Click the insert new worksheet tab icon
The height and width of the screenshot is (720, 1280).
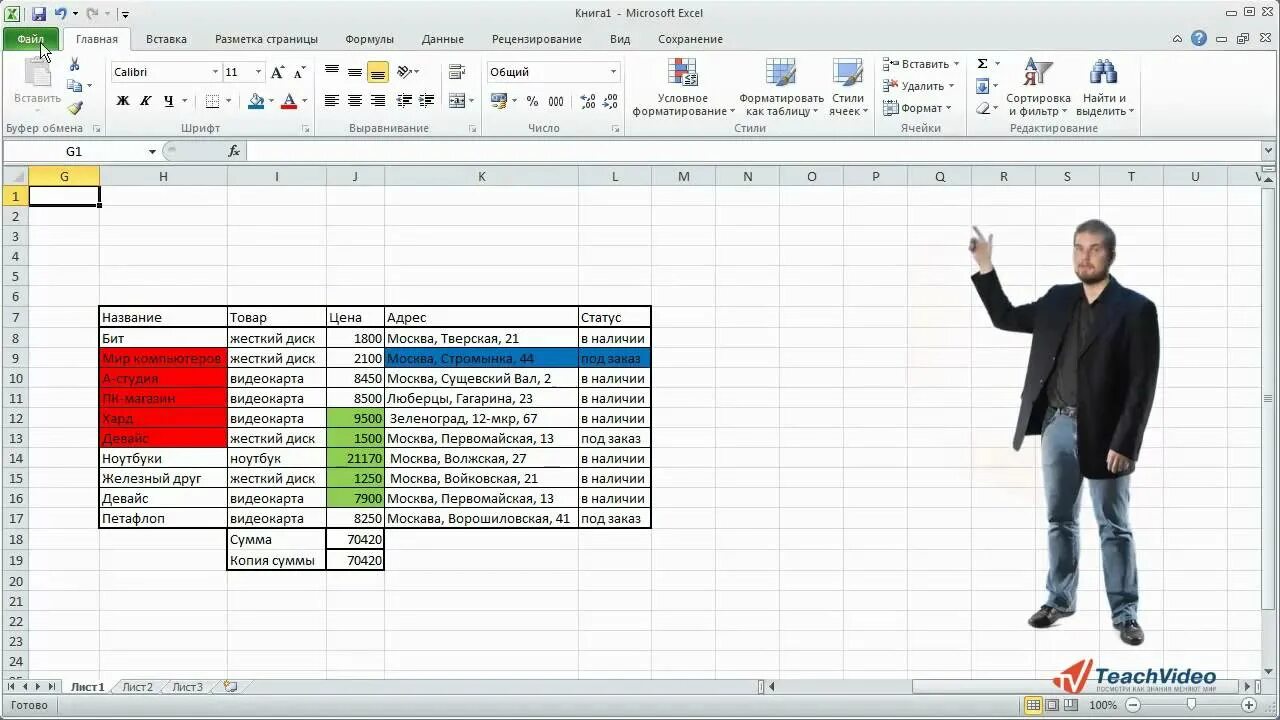click(x=231, y=687)
